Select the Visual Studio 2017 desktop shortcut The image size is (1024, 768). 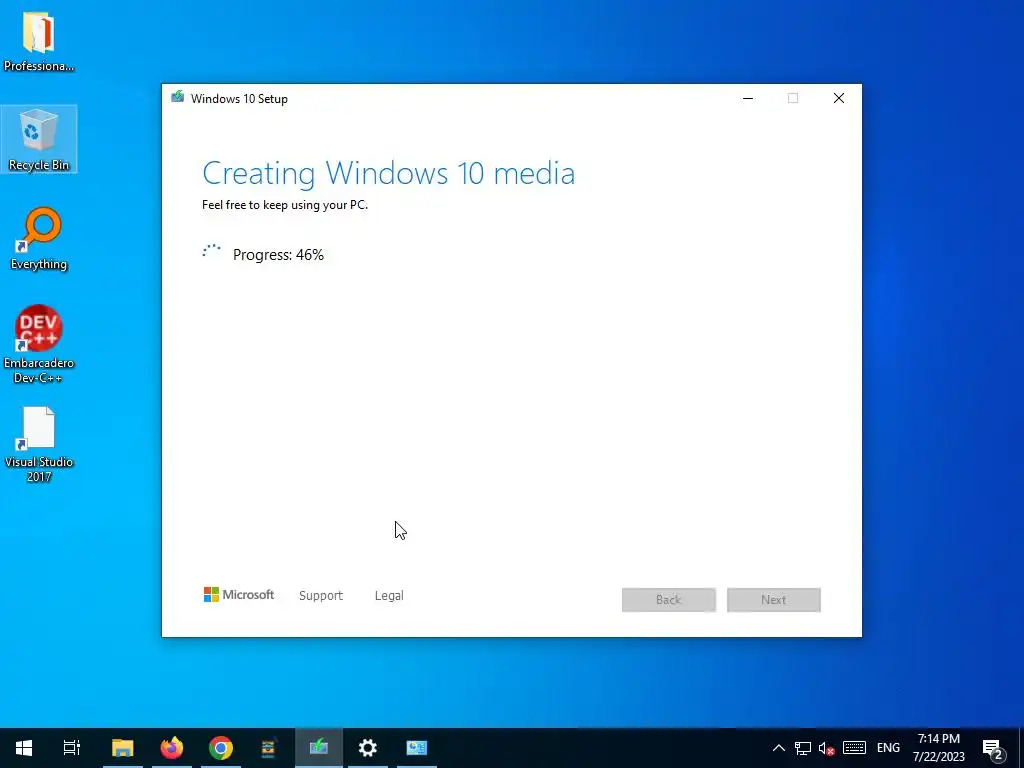coord(39,444)
